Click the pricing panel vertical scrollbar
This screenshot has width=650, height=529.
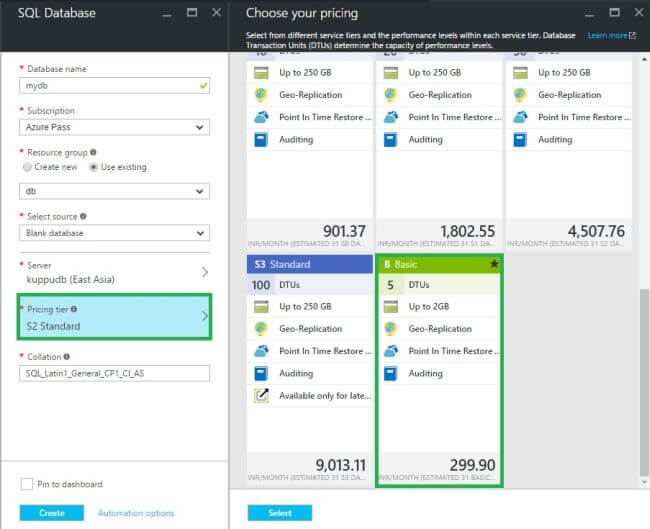pyautogui.click(x=641, y=380)
